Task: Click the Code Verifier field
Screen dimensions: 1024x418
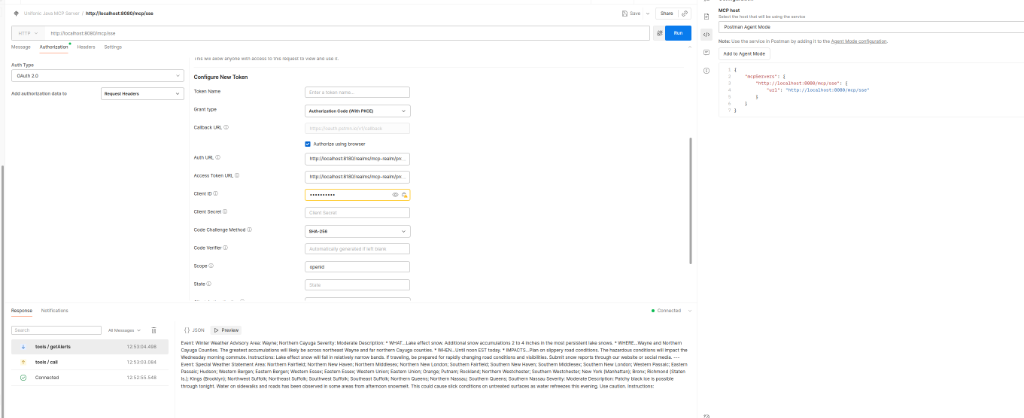Action: click(x=357, y=249)
